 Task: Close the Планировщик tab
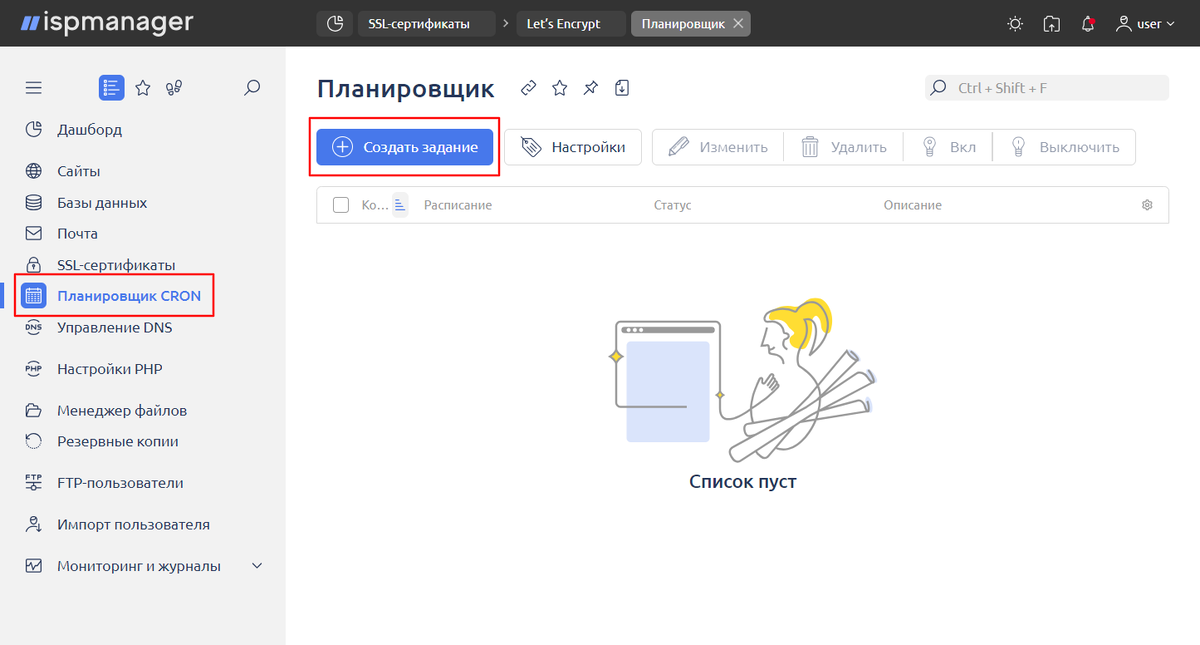(738, 23)
